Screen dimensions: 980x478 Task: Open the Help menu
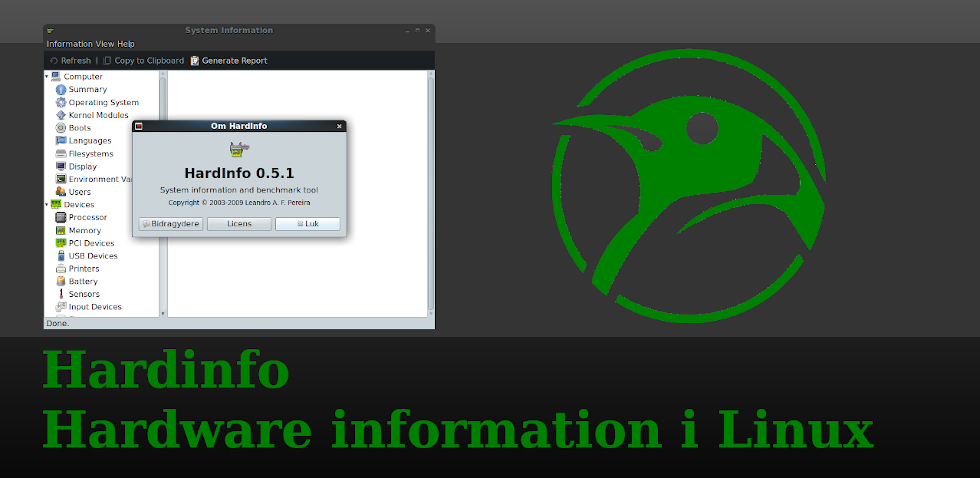[x=126, y=45]
